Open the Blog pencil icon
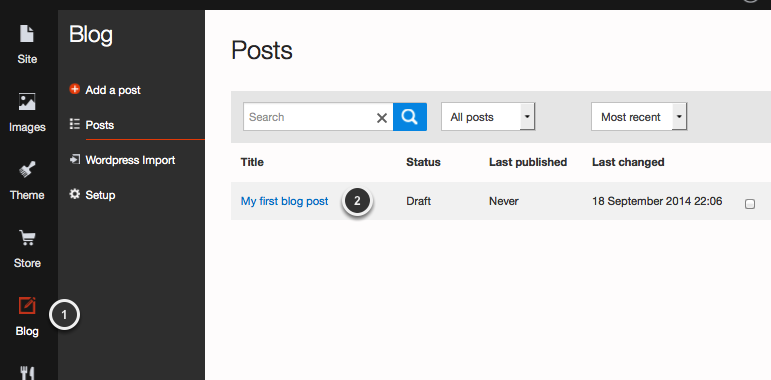 pyautogui.click(x=27, y=306)
